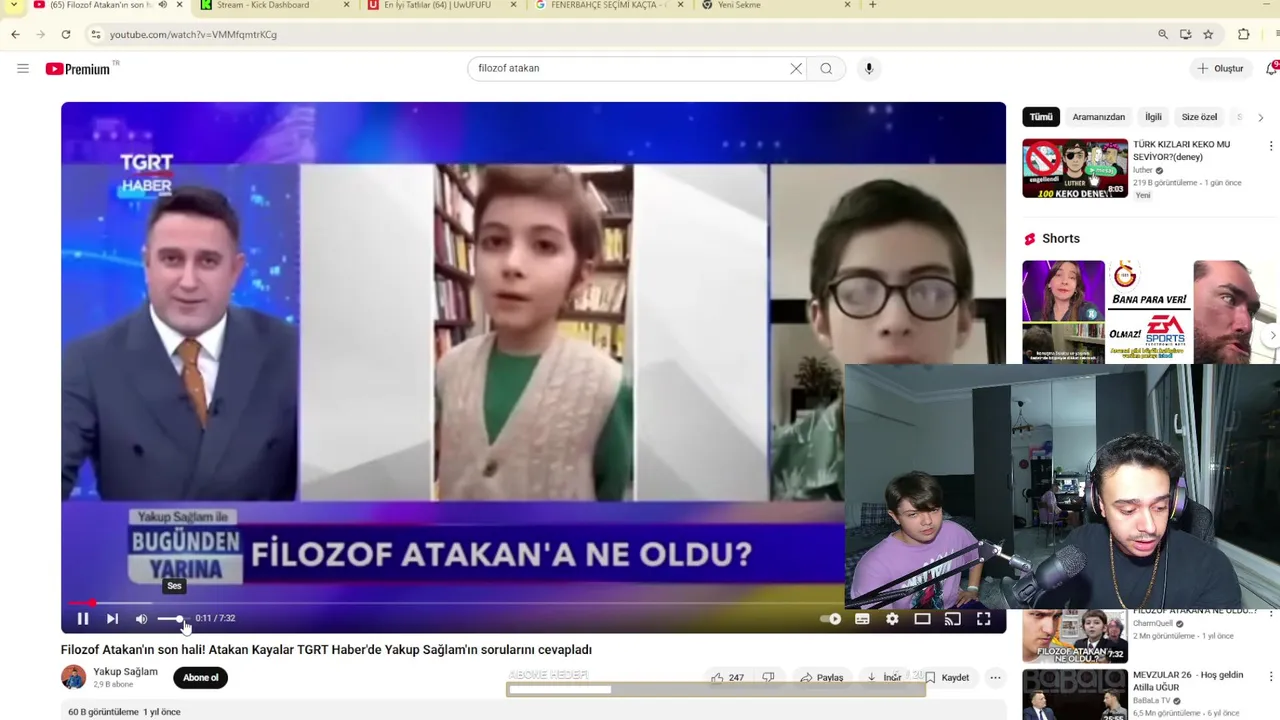Select the Tümü filter chip

[1041, 117]
